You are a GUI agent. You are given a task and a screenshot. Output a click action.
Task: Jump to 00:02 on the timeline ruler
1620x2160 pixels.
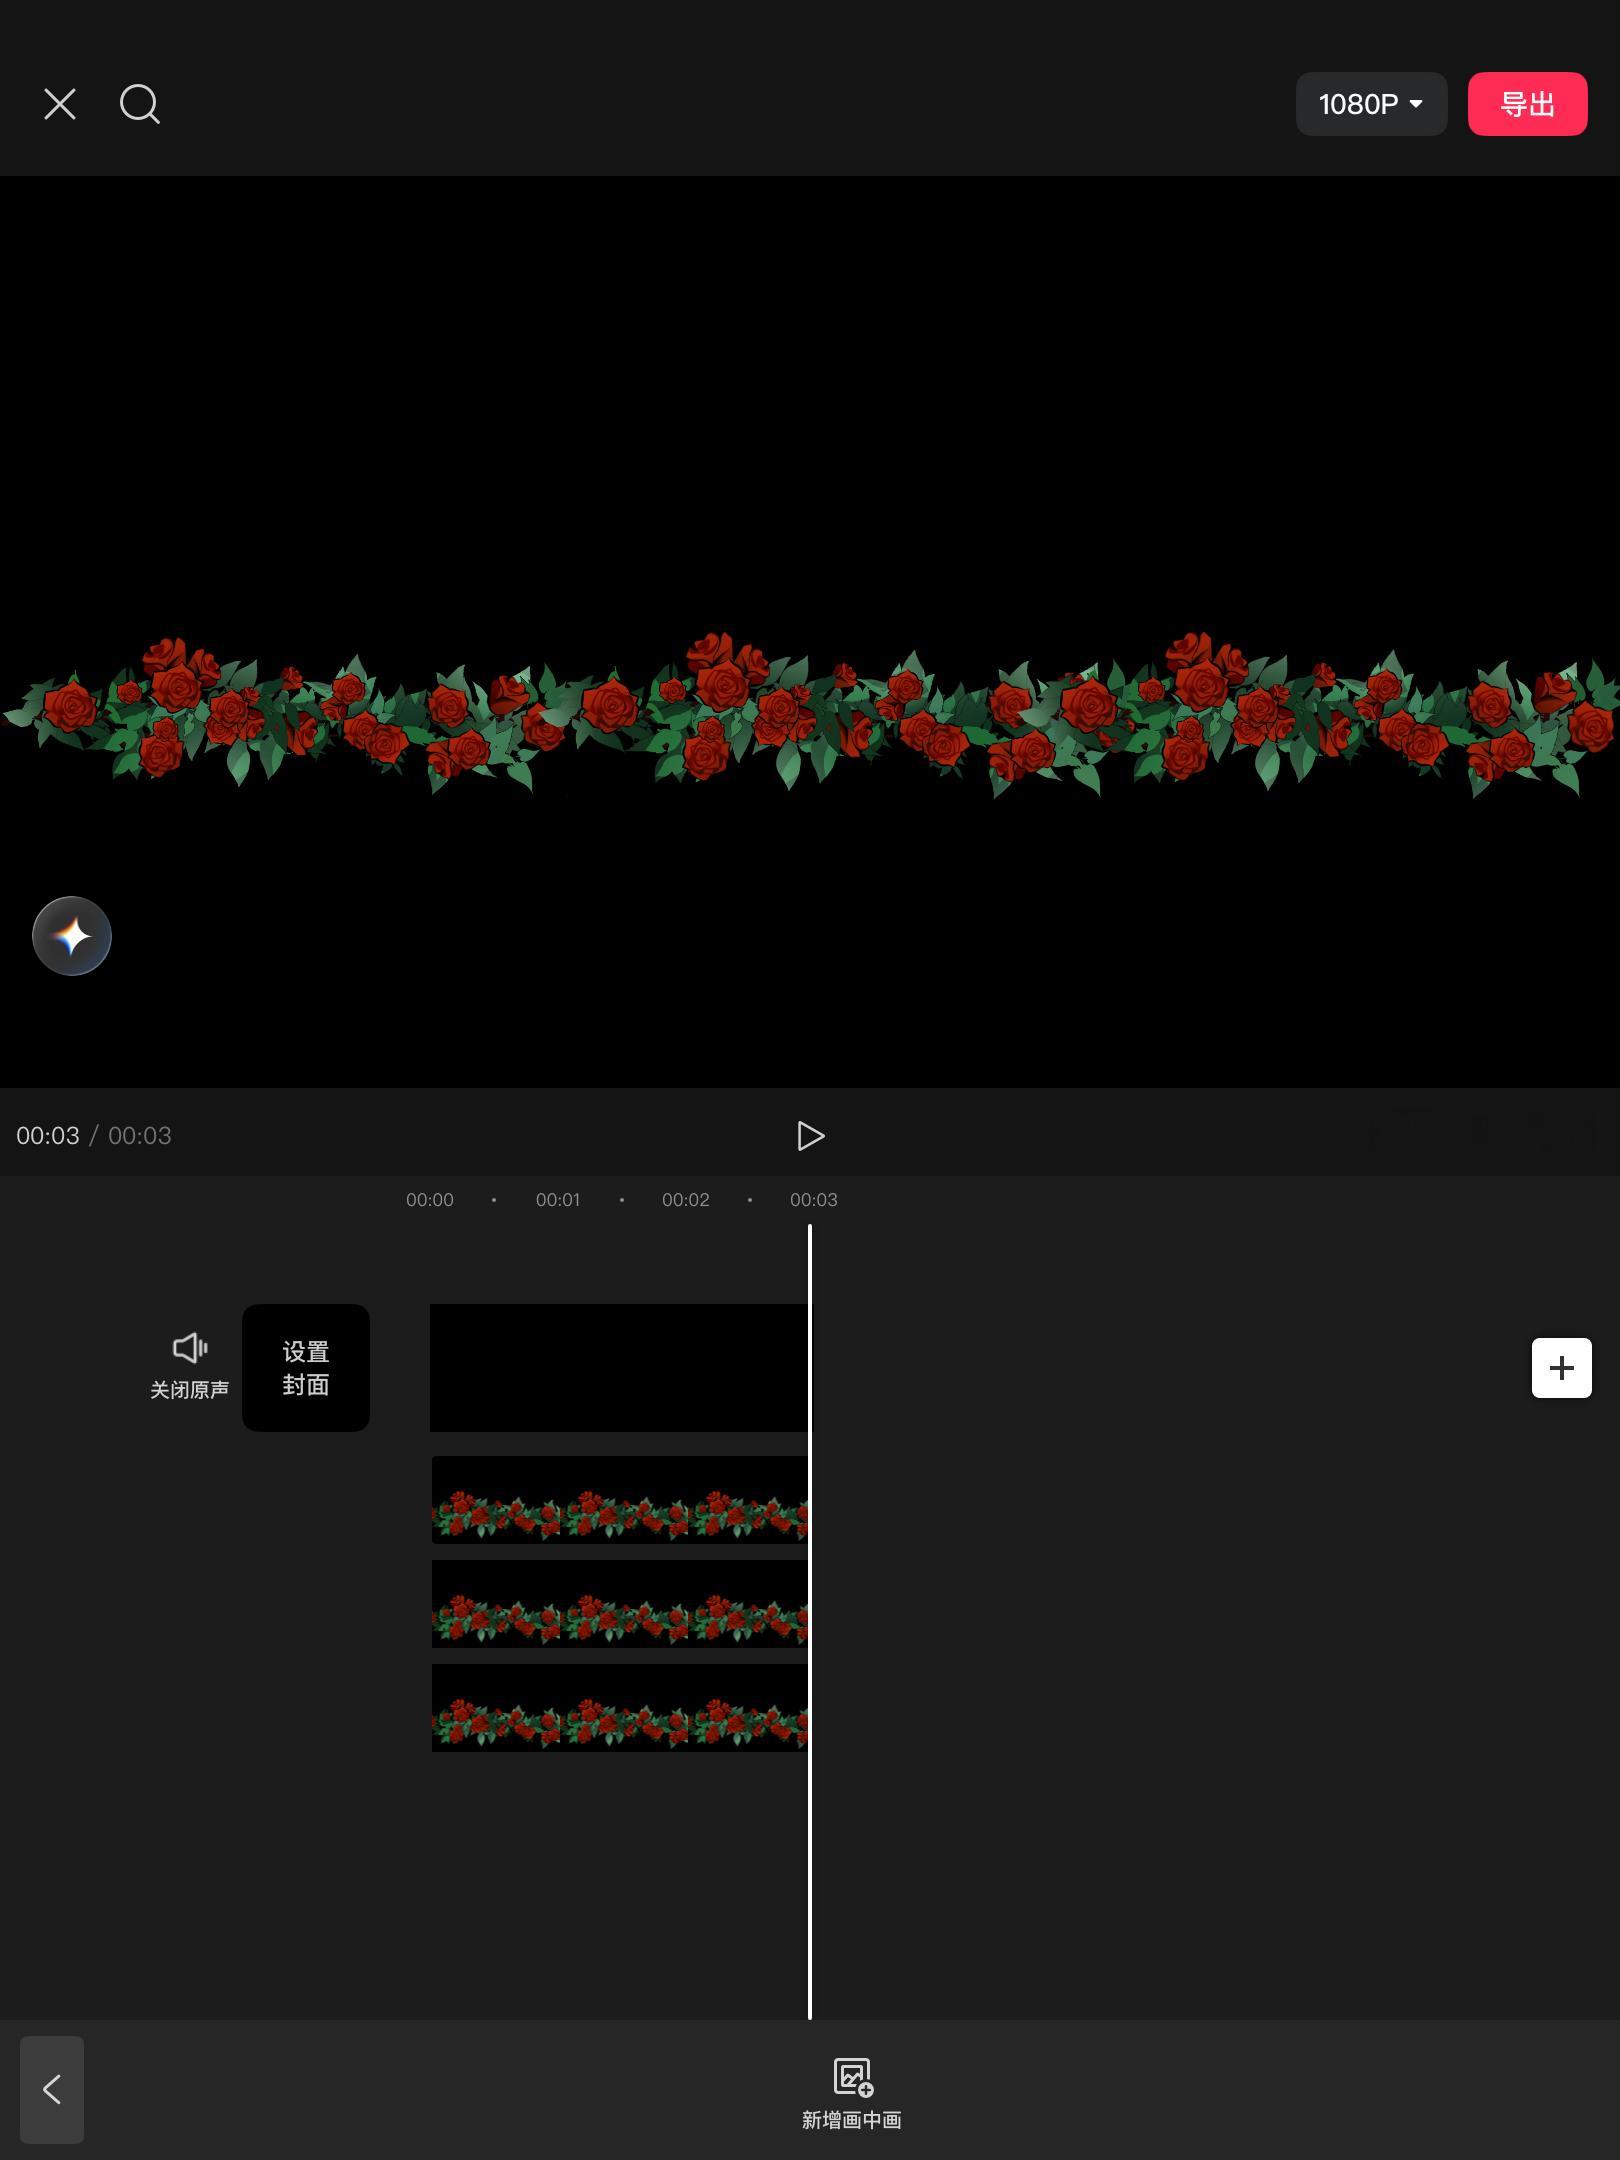pyautogui.click(x=686, y=1200)
